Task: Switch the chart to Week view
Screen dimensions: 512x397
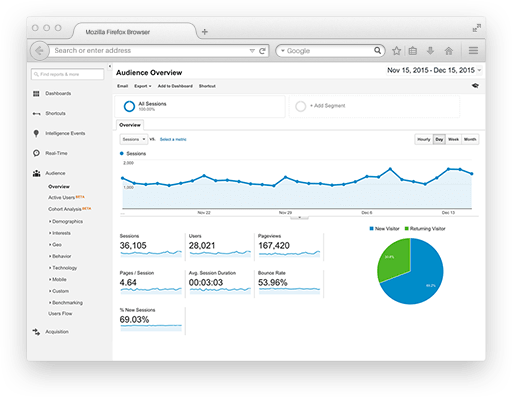Action: click(453, 139)
